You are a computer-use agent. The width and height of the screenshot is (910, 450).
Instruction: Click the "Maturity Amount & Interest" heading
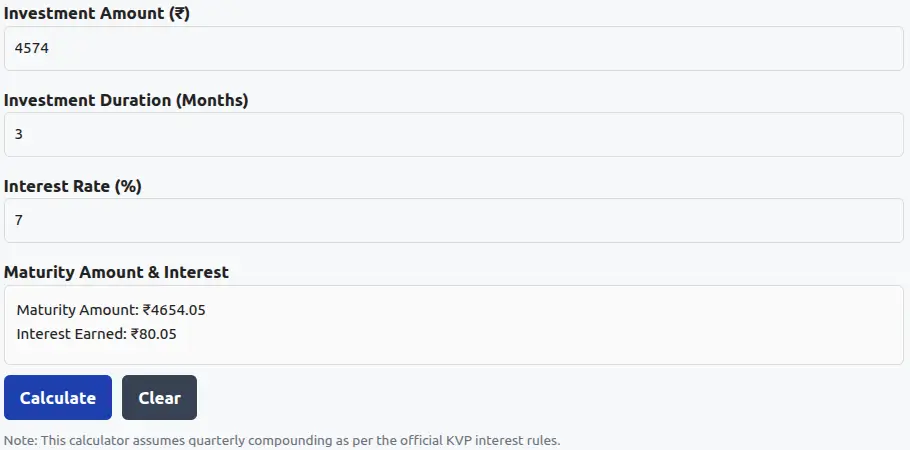[x=116, y=272]
